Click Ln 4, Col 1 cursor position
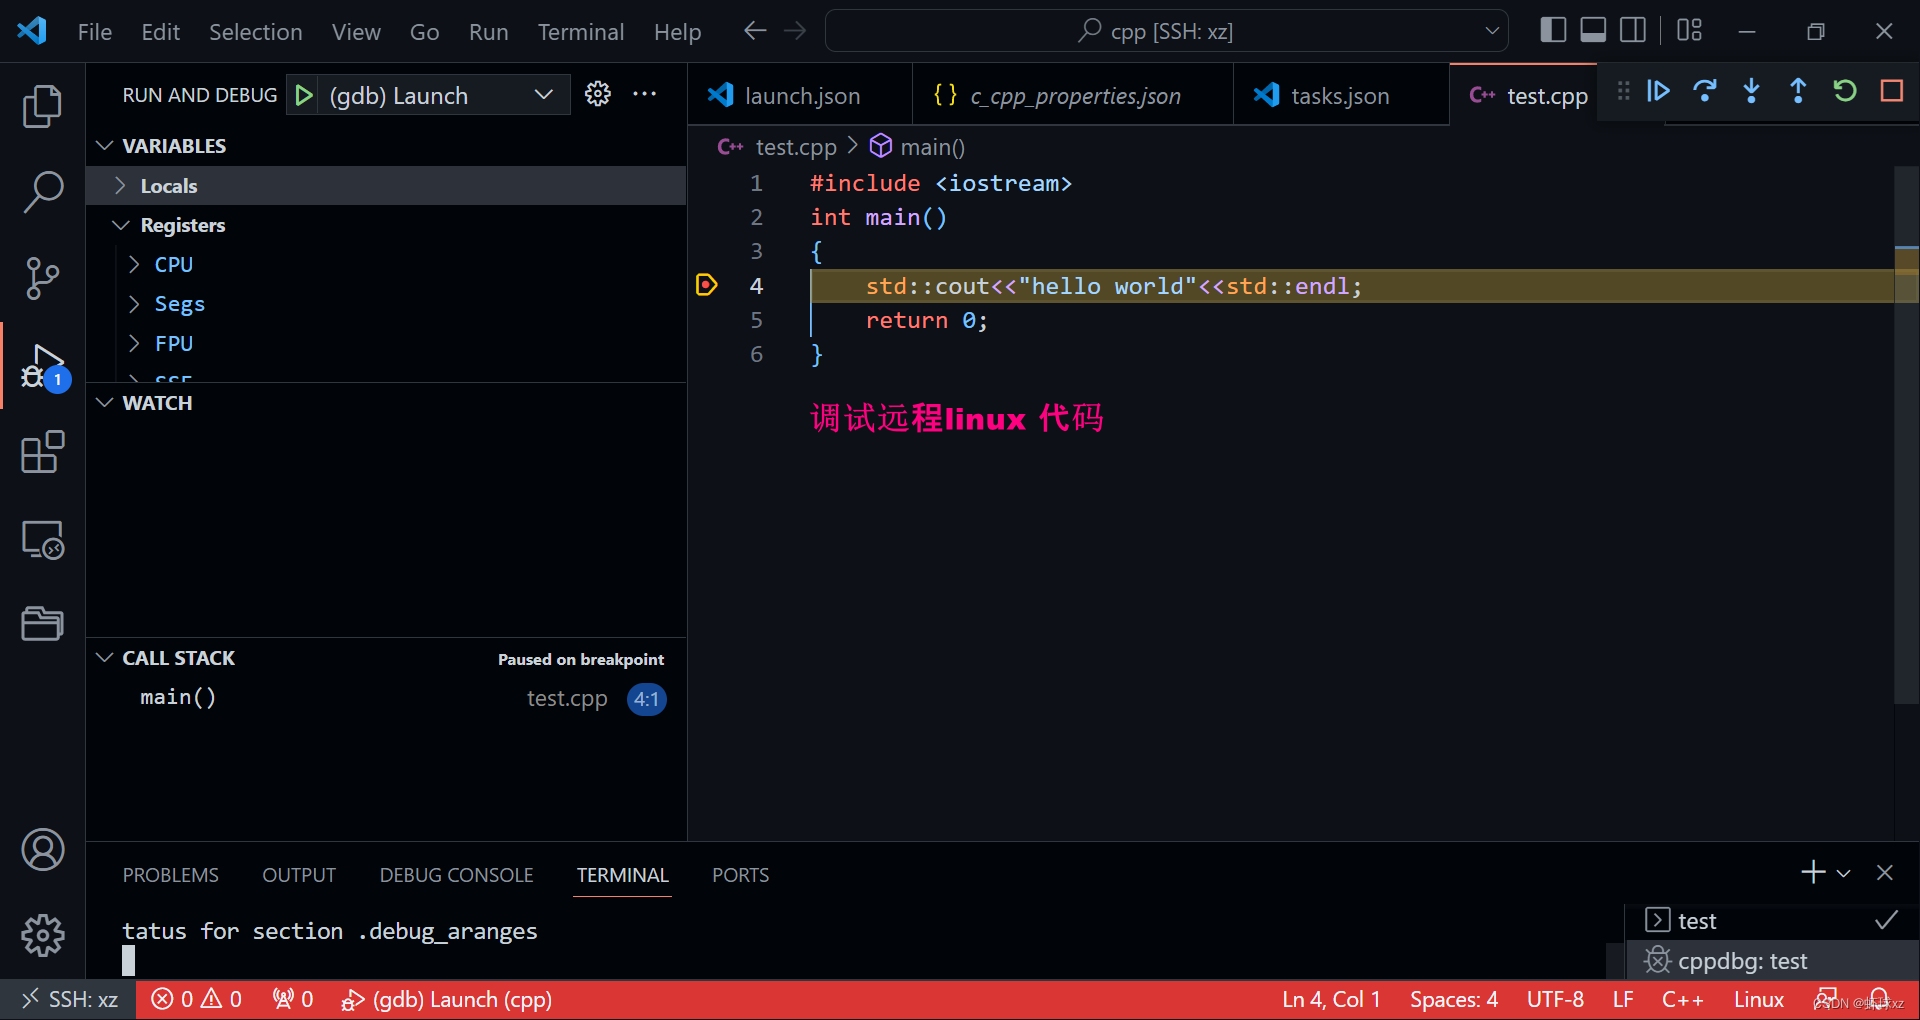 click(1331, 999)
